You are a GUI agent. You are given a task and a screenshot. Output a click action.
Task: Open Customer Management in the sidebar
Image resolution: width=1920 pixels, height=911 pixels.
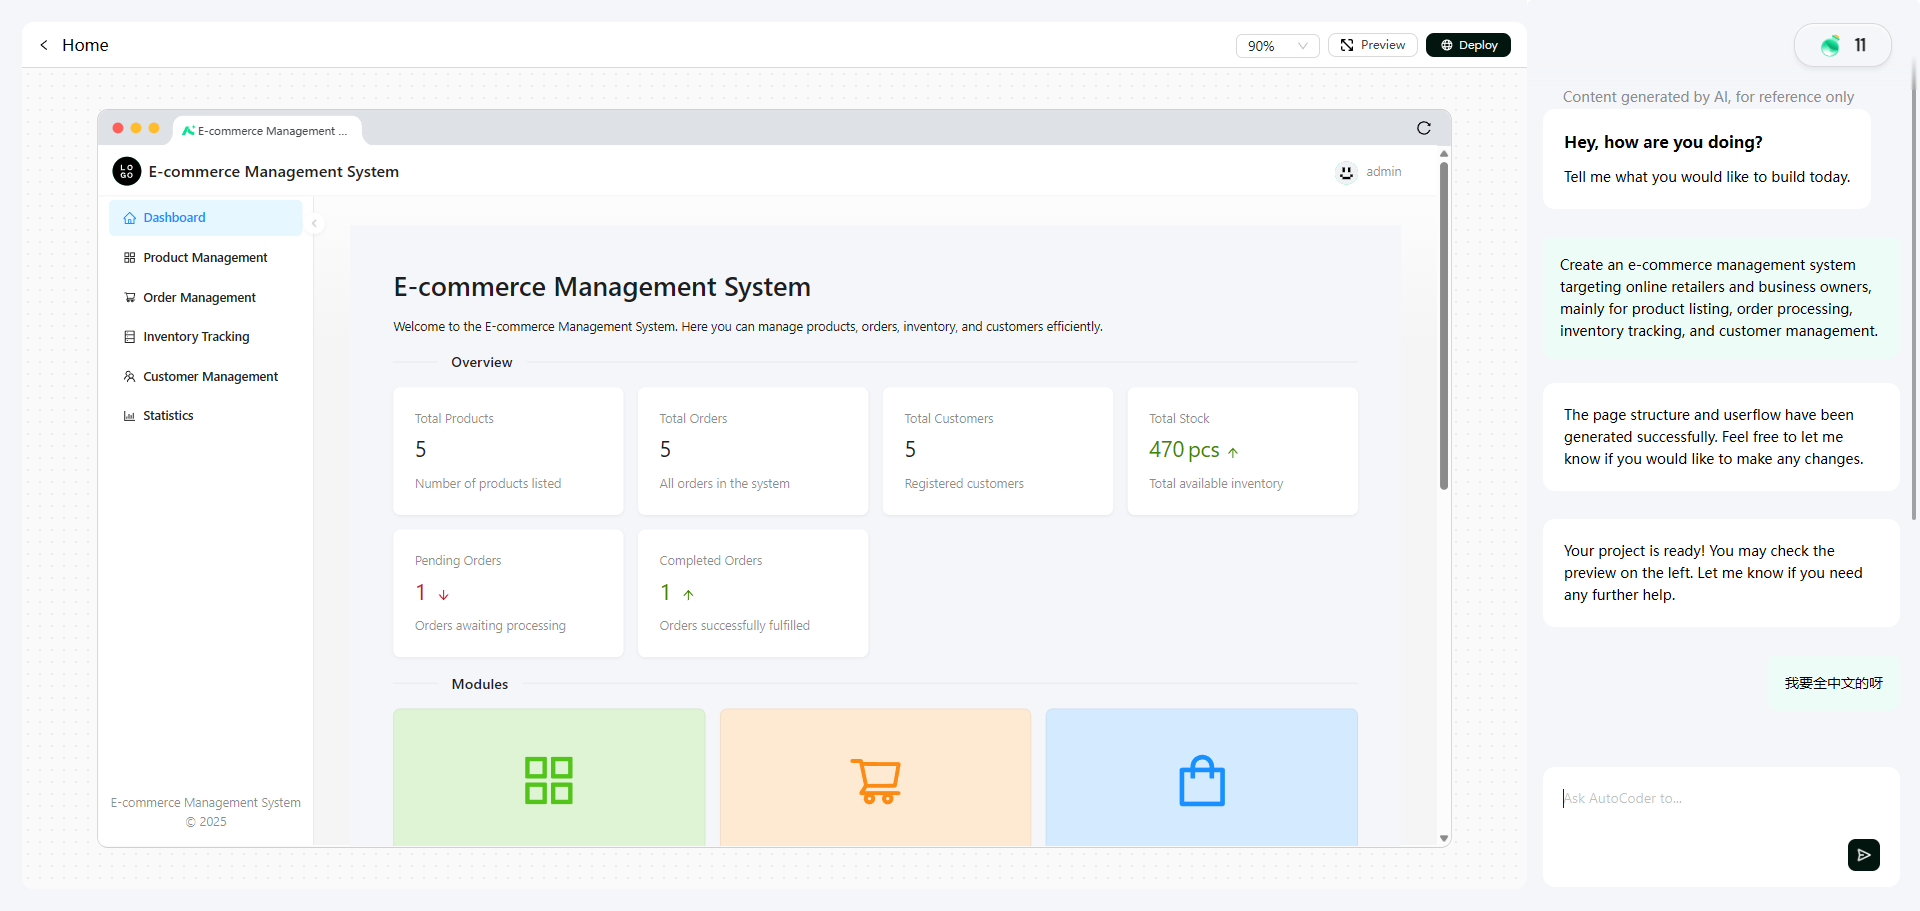pos(206,377)
